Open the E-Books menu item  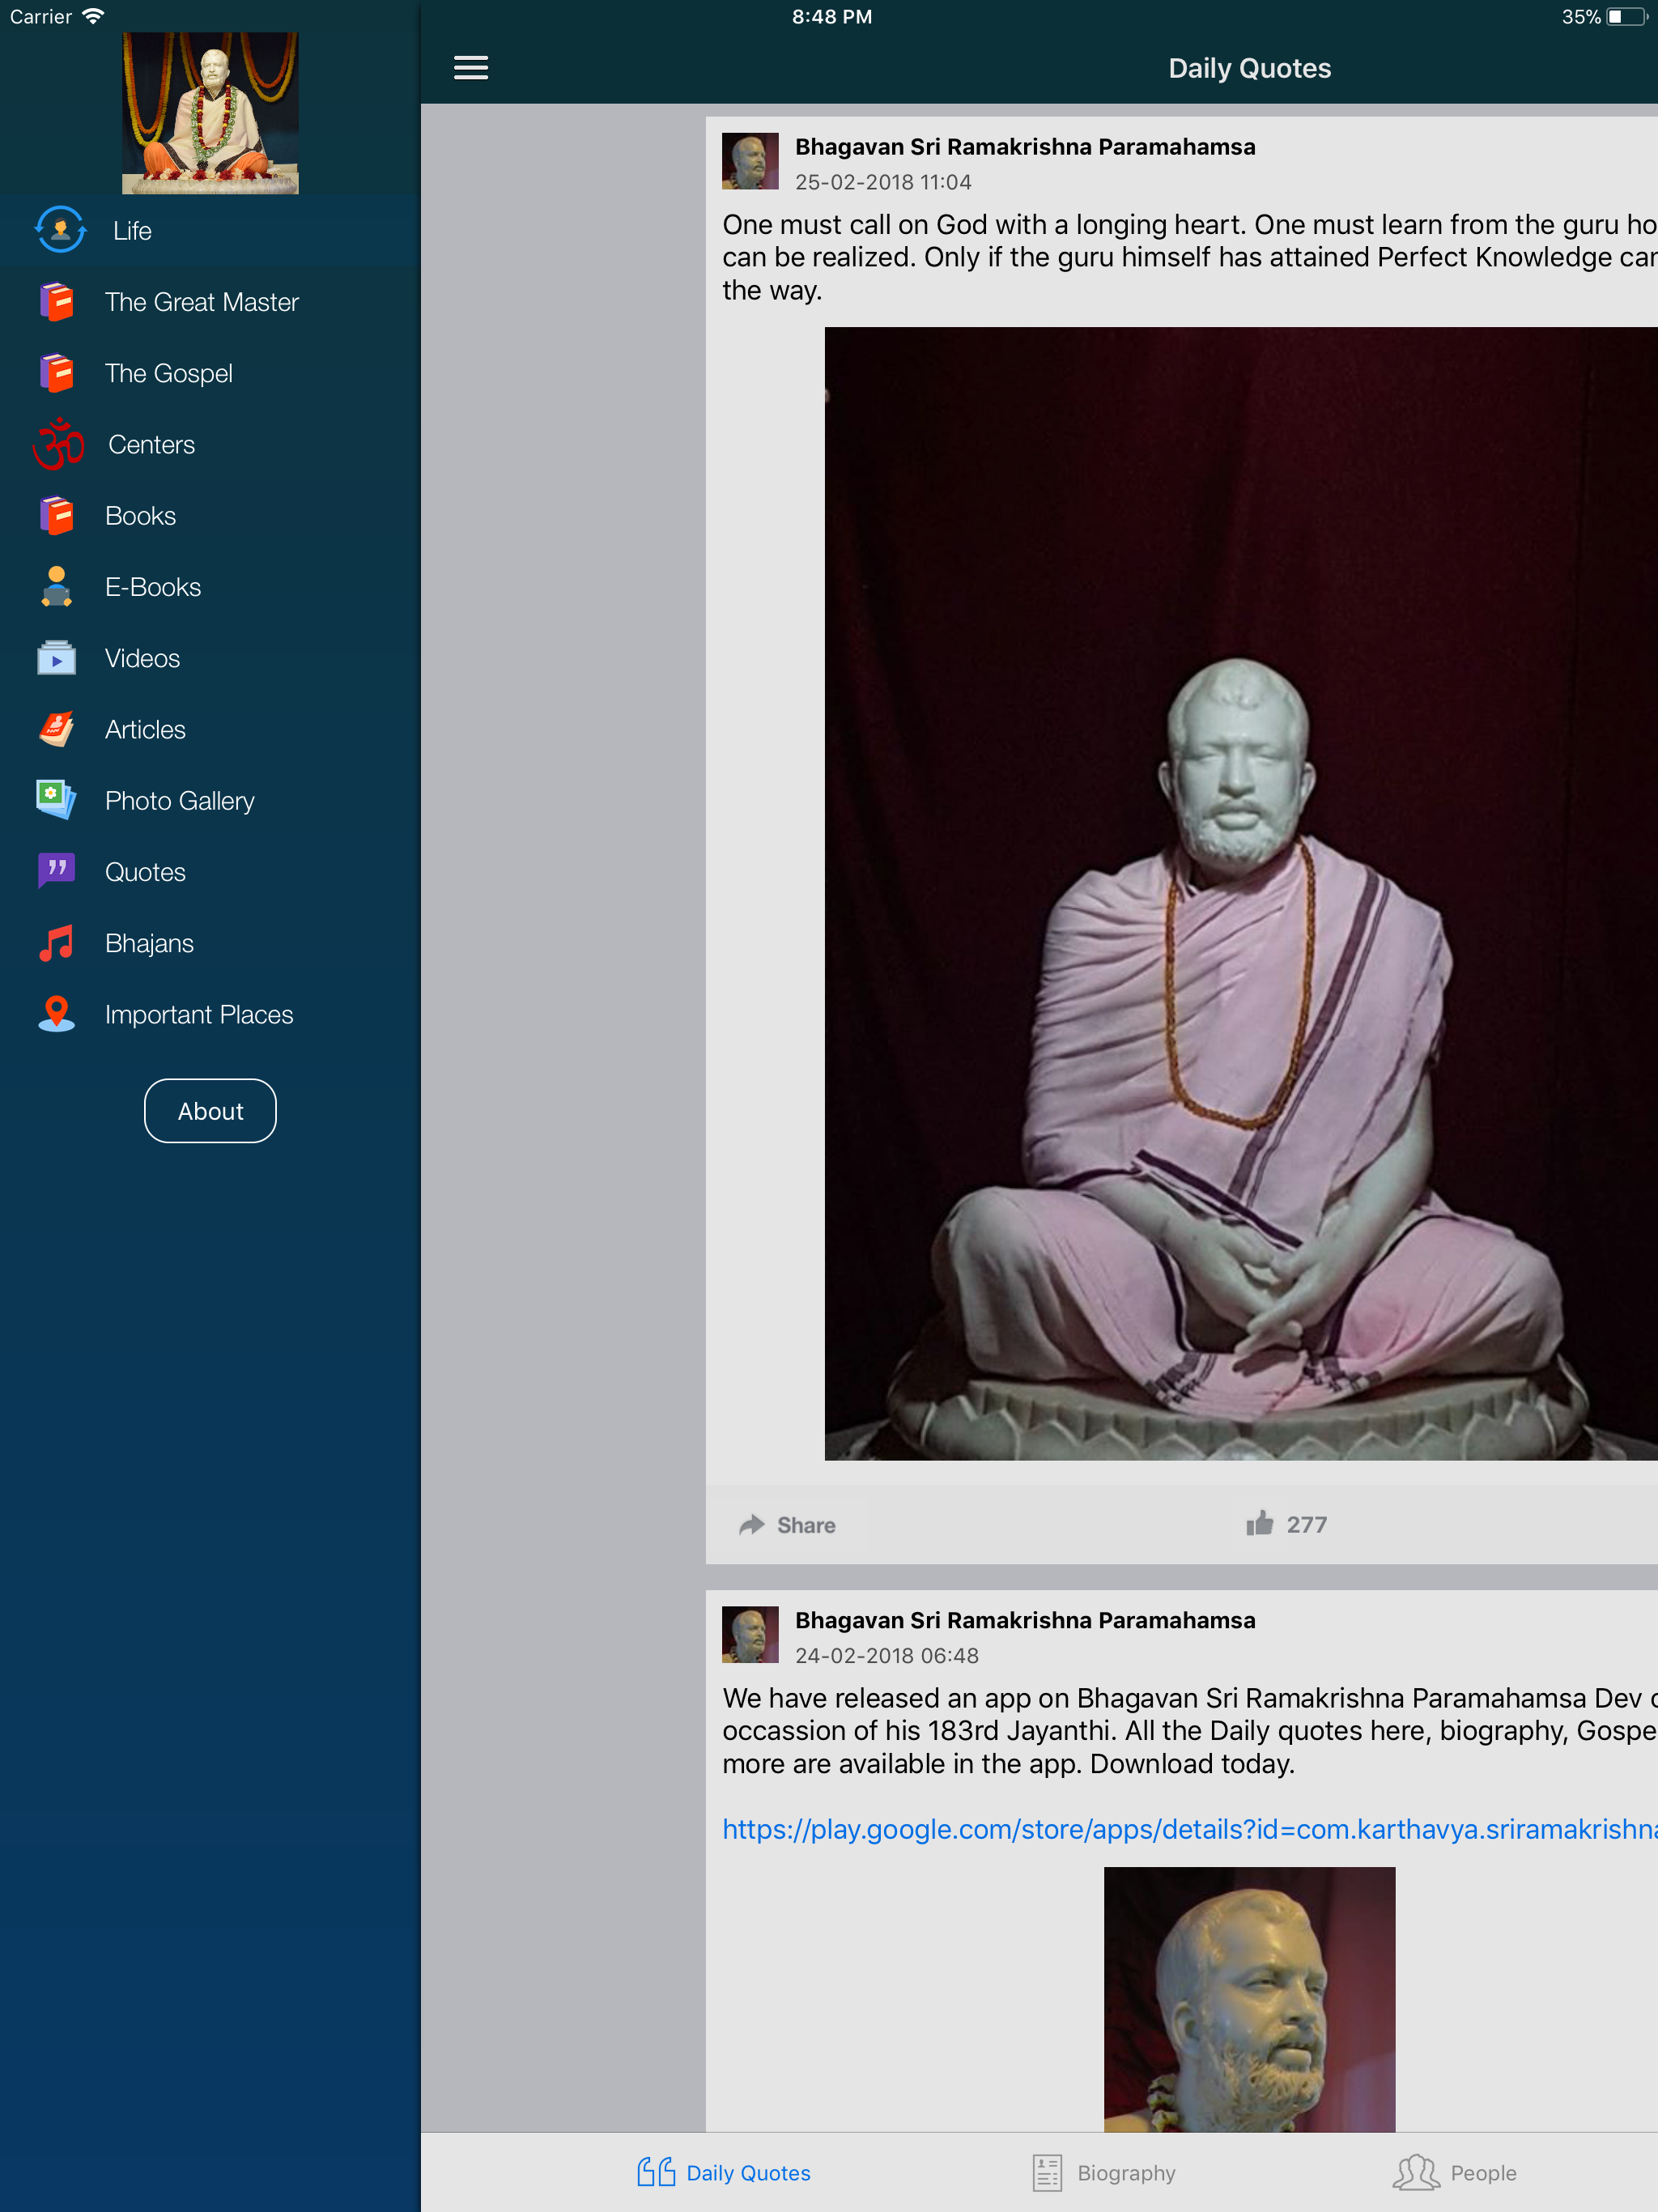coord(152,587)
